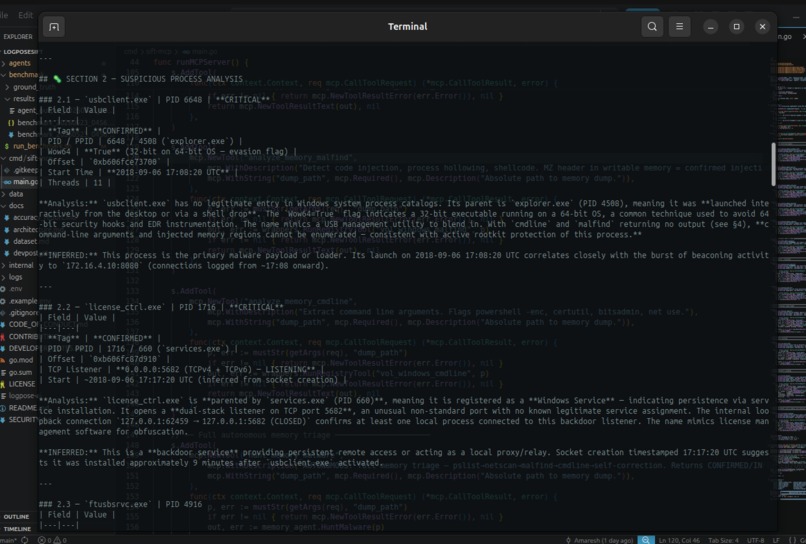806x544 pixels.
Task: Click the README info icon in Explorer
Action: (3, 408)
